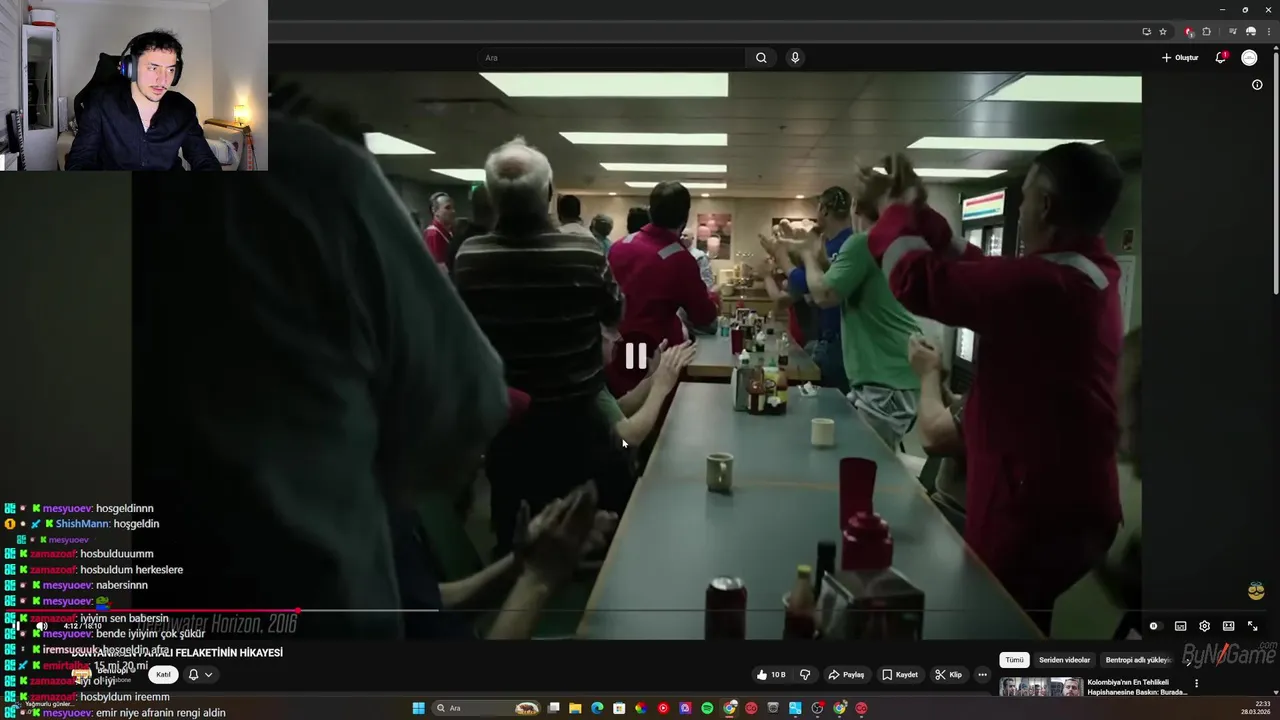Click the Windows taskbar search box
The height and width of the screenshot is (720, 1280).
(487, 708)
